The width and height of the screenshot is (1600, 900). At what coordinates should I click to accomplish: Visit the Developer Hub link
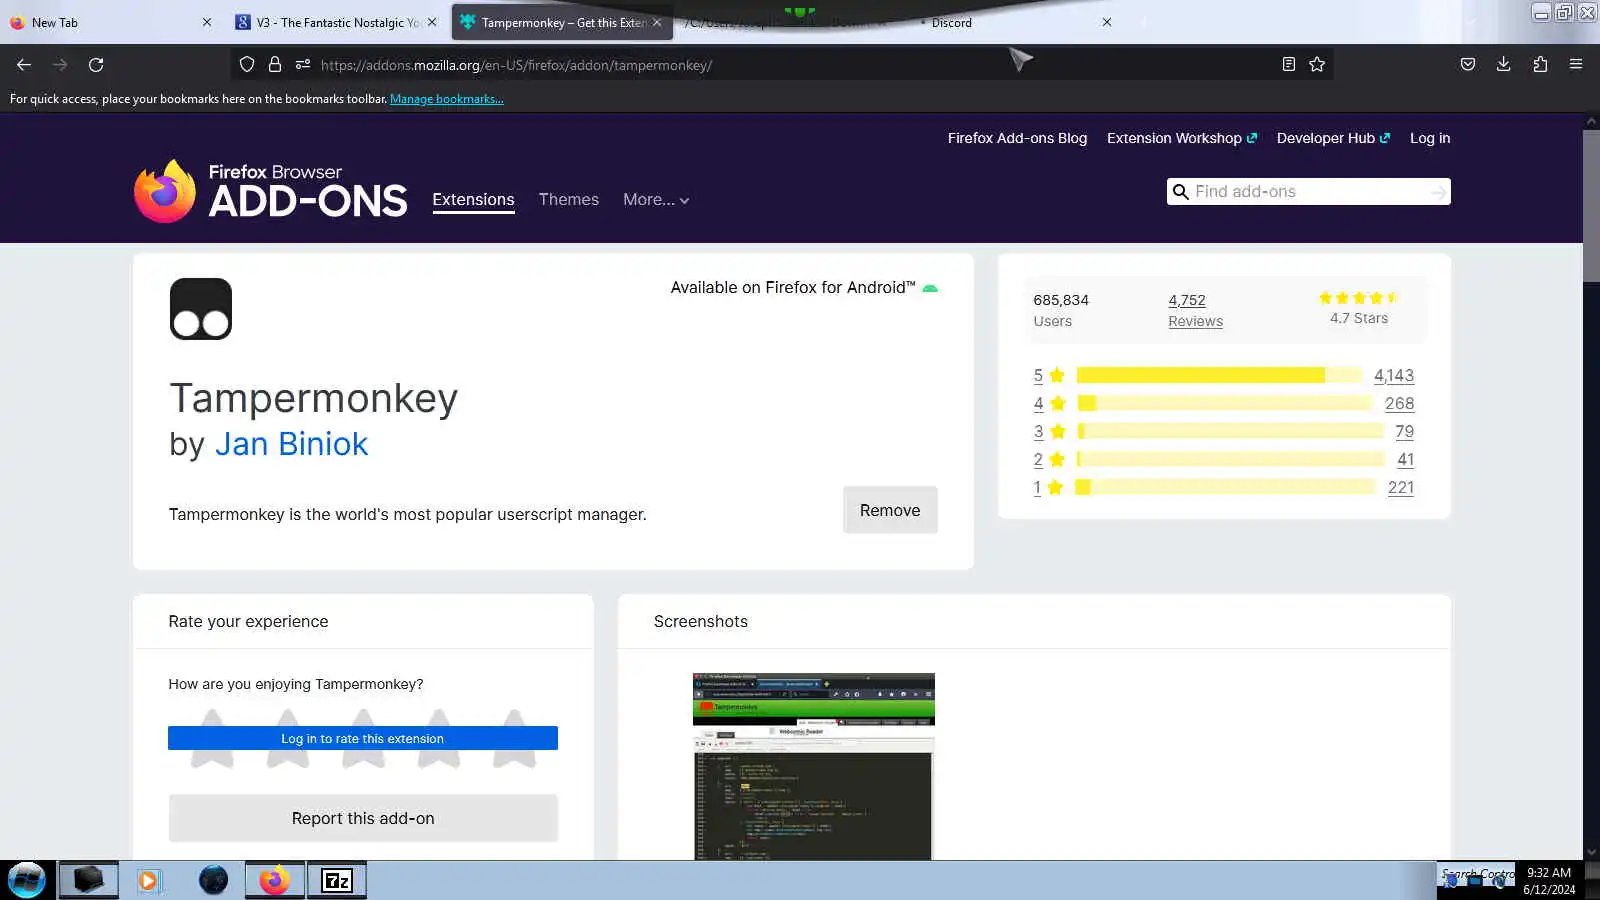1333,138
